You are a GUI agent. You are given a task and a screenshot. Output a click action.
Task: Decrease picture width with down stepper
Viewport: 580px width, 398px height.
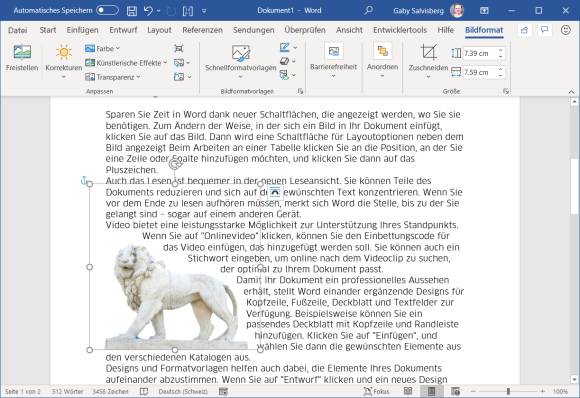point(500,75)
